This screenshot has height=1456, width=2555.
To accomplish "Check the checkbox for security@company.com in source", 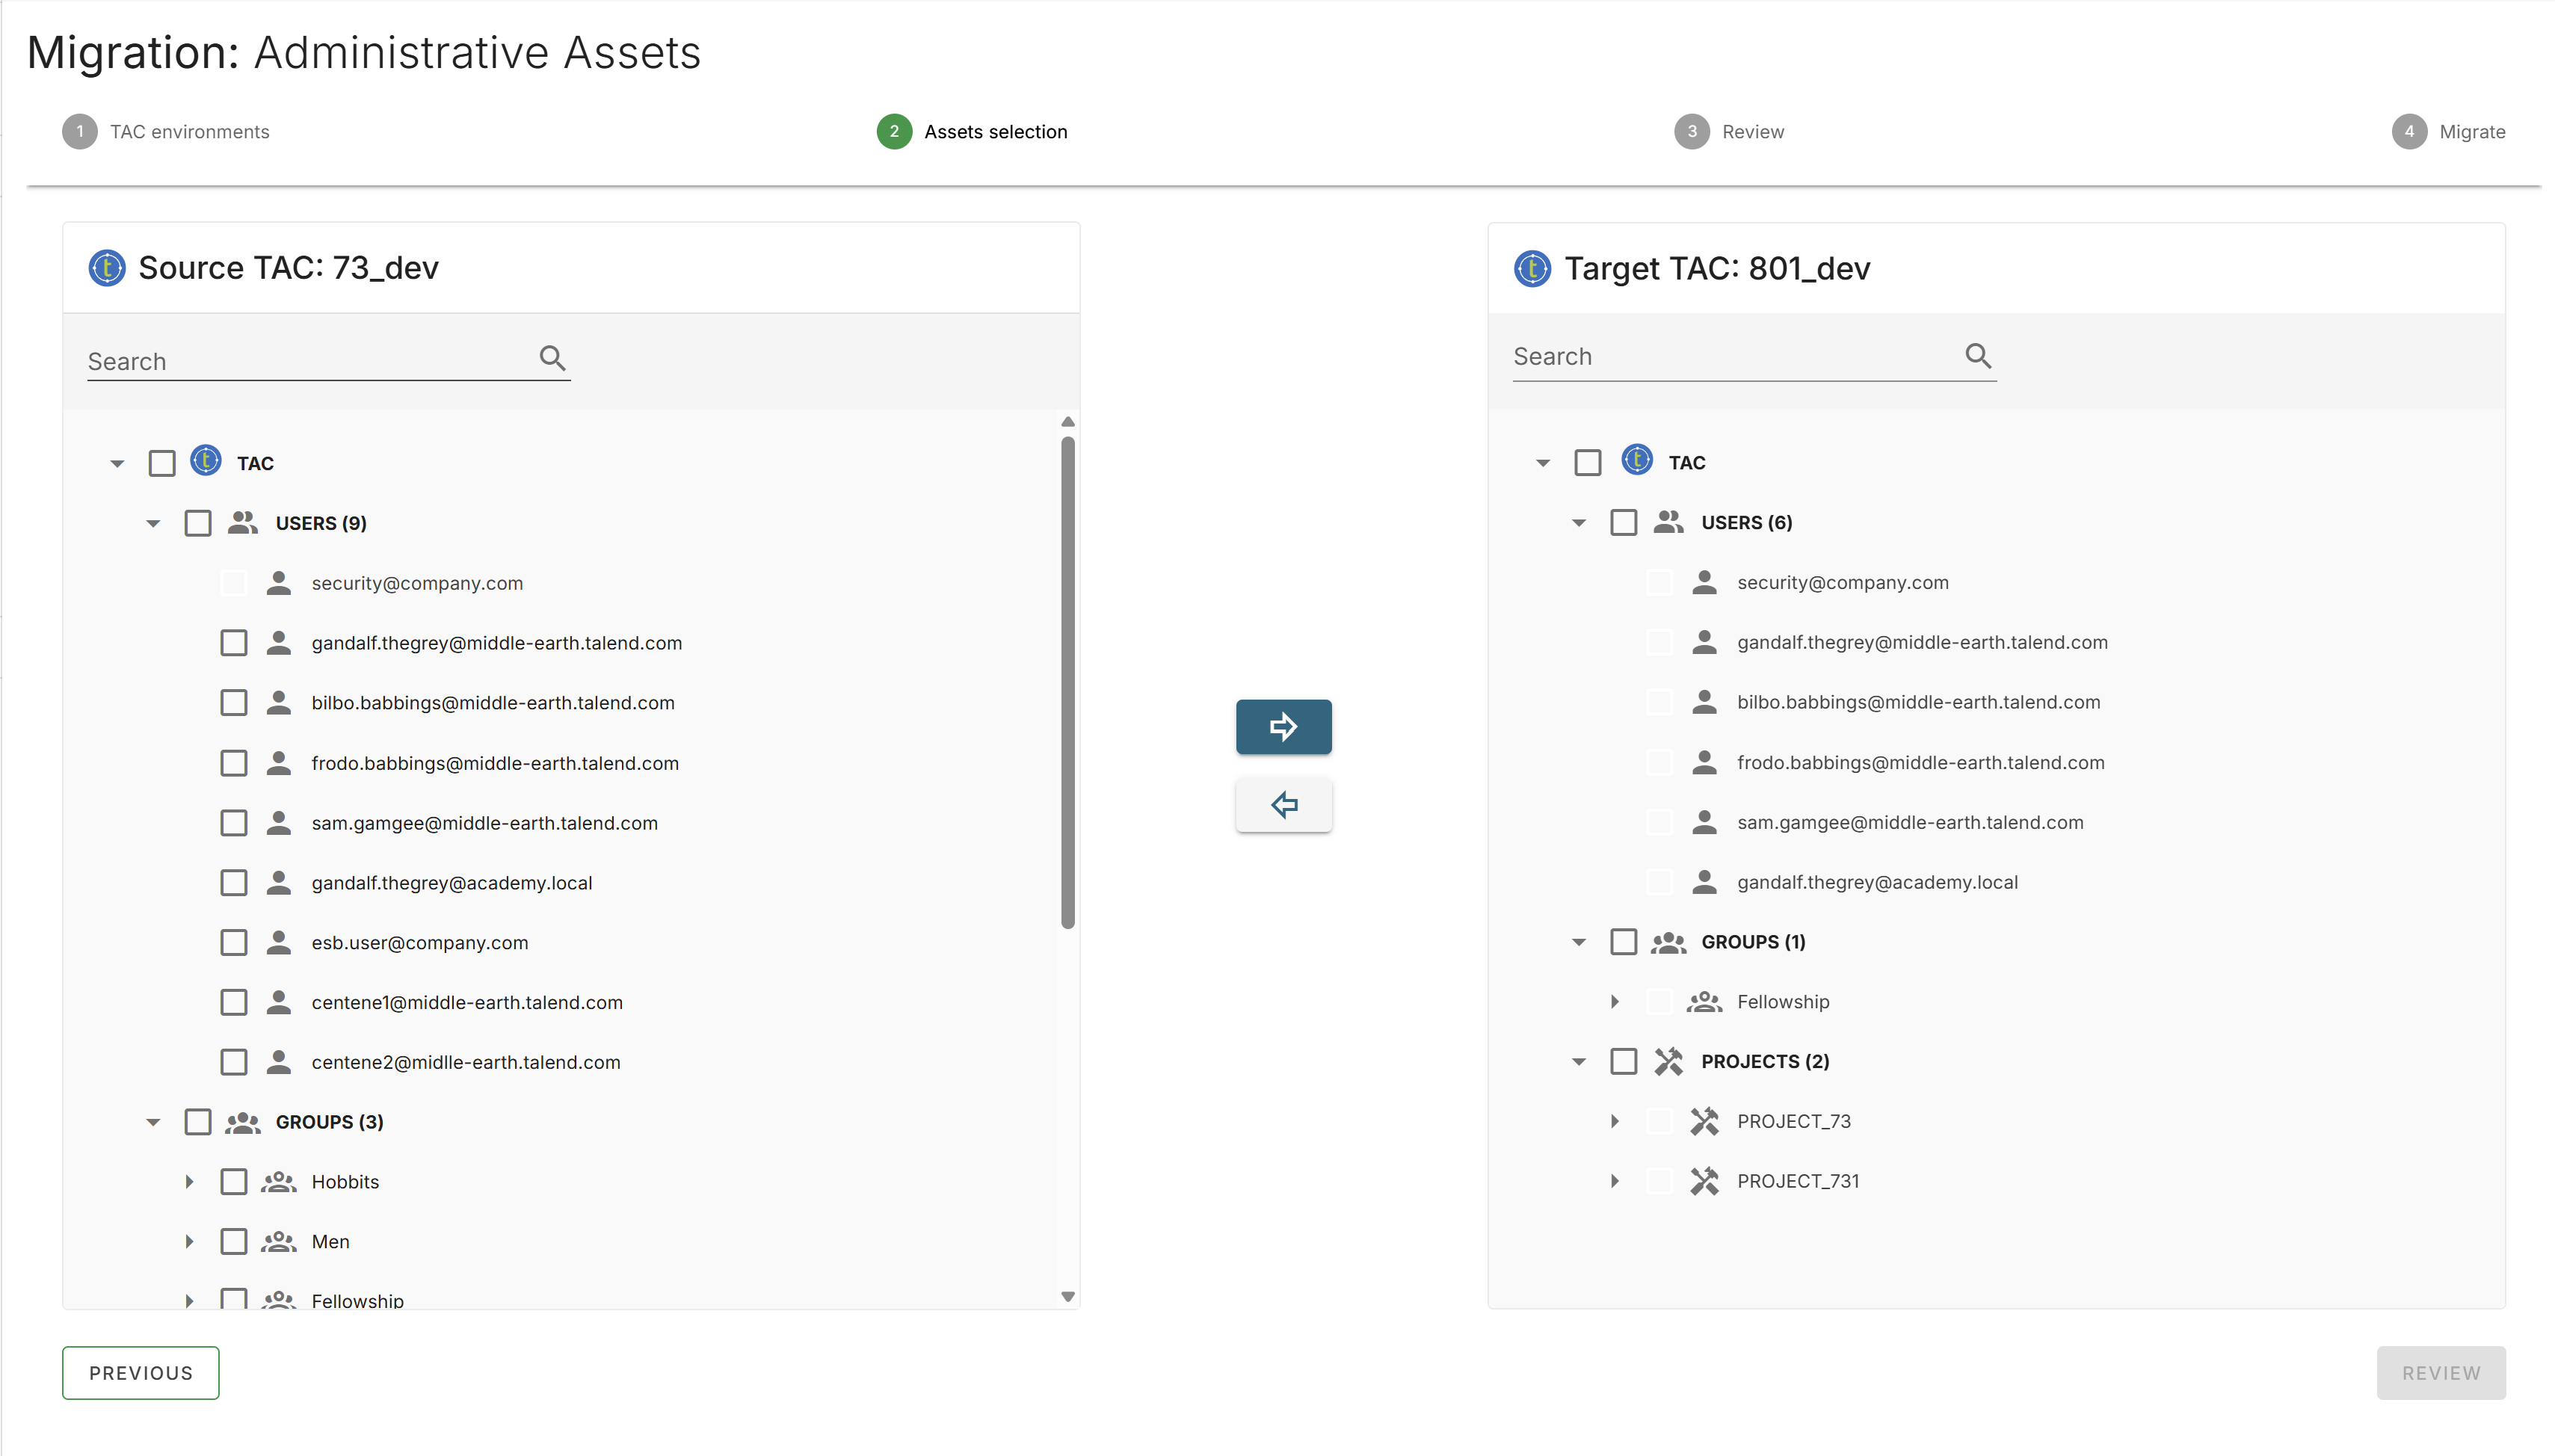I will click(x=234, y=582).
